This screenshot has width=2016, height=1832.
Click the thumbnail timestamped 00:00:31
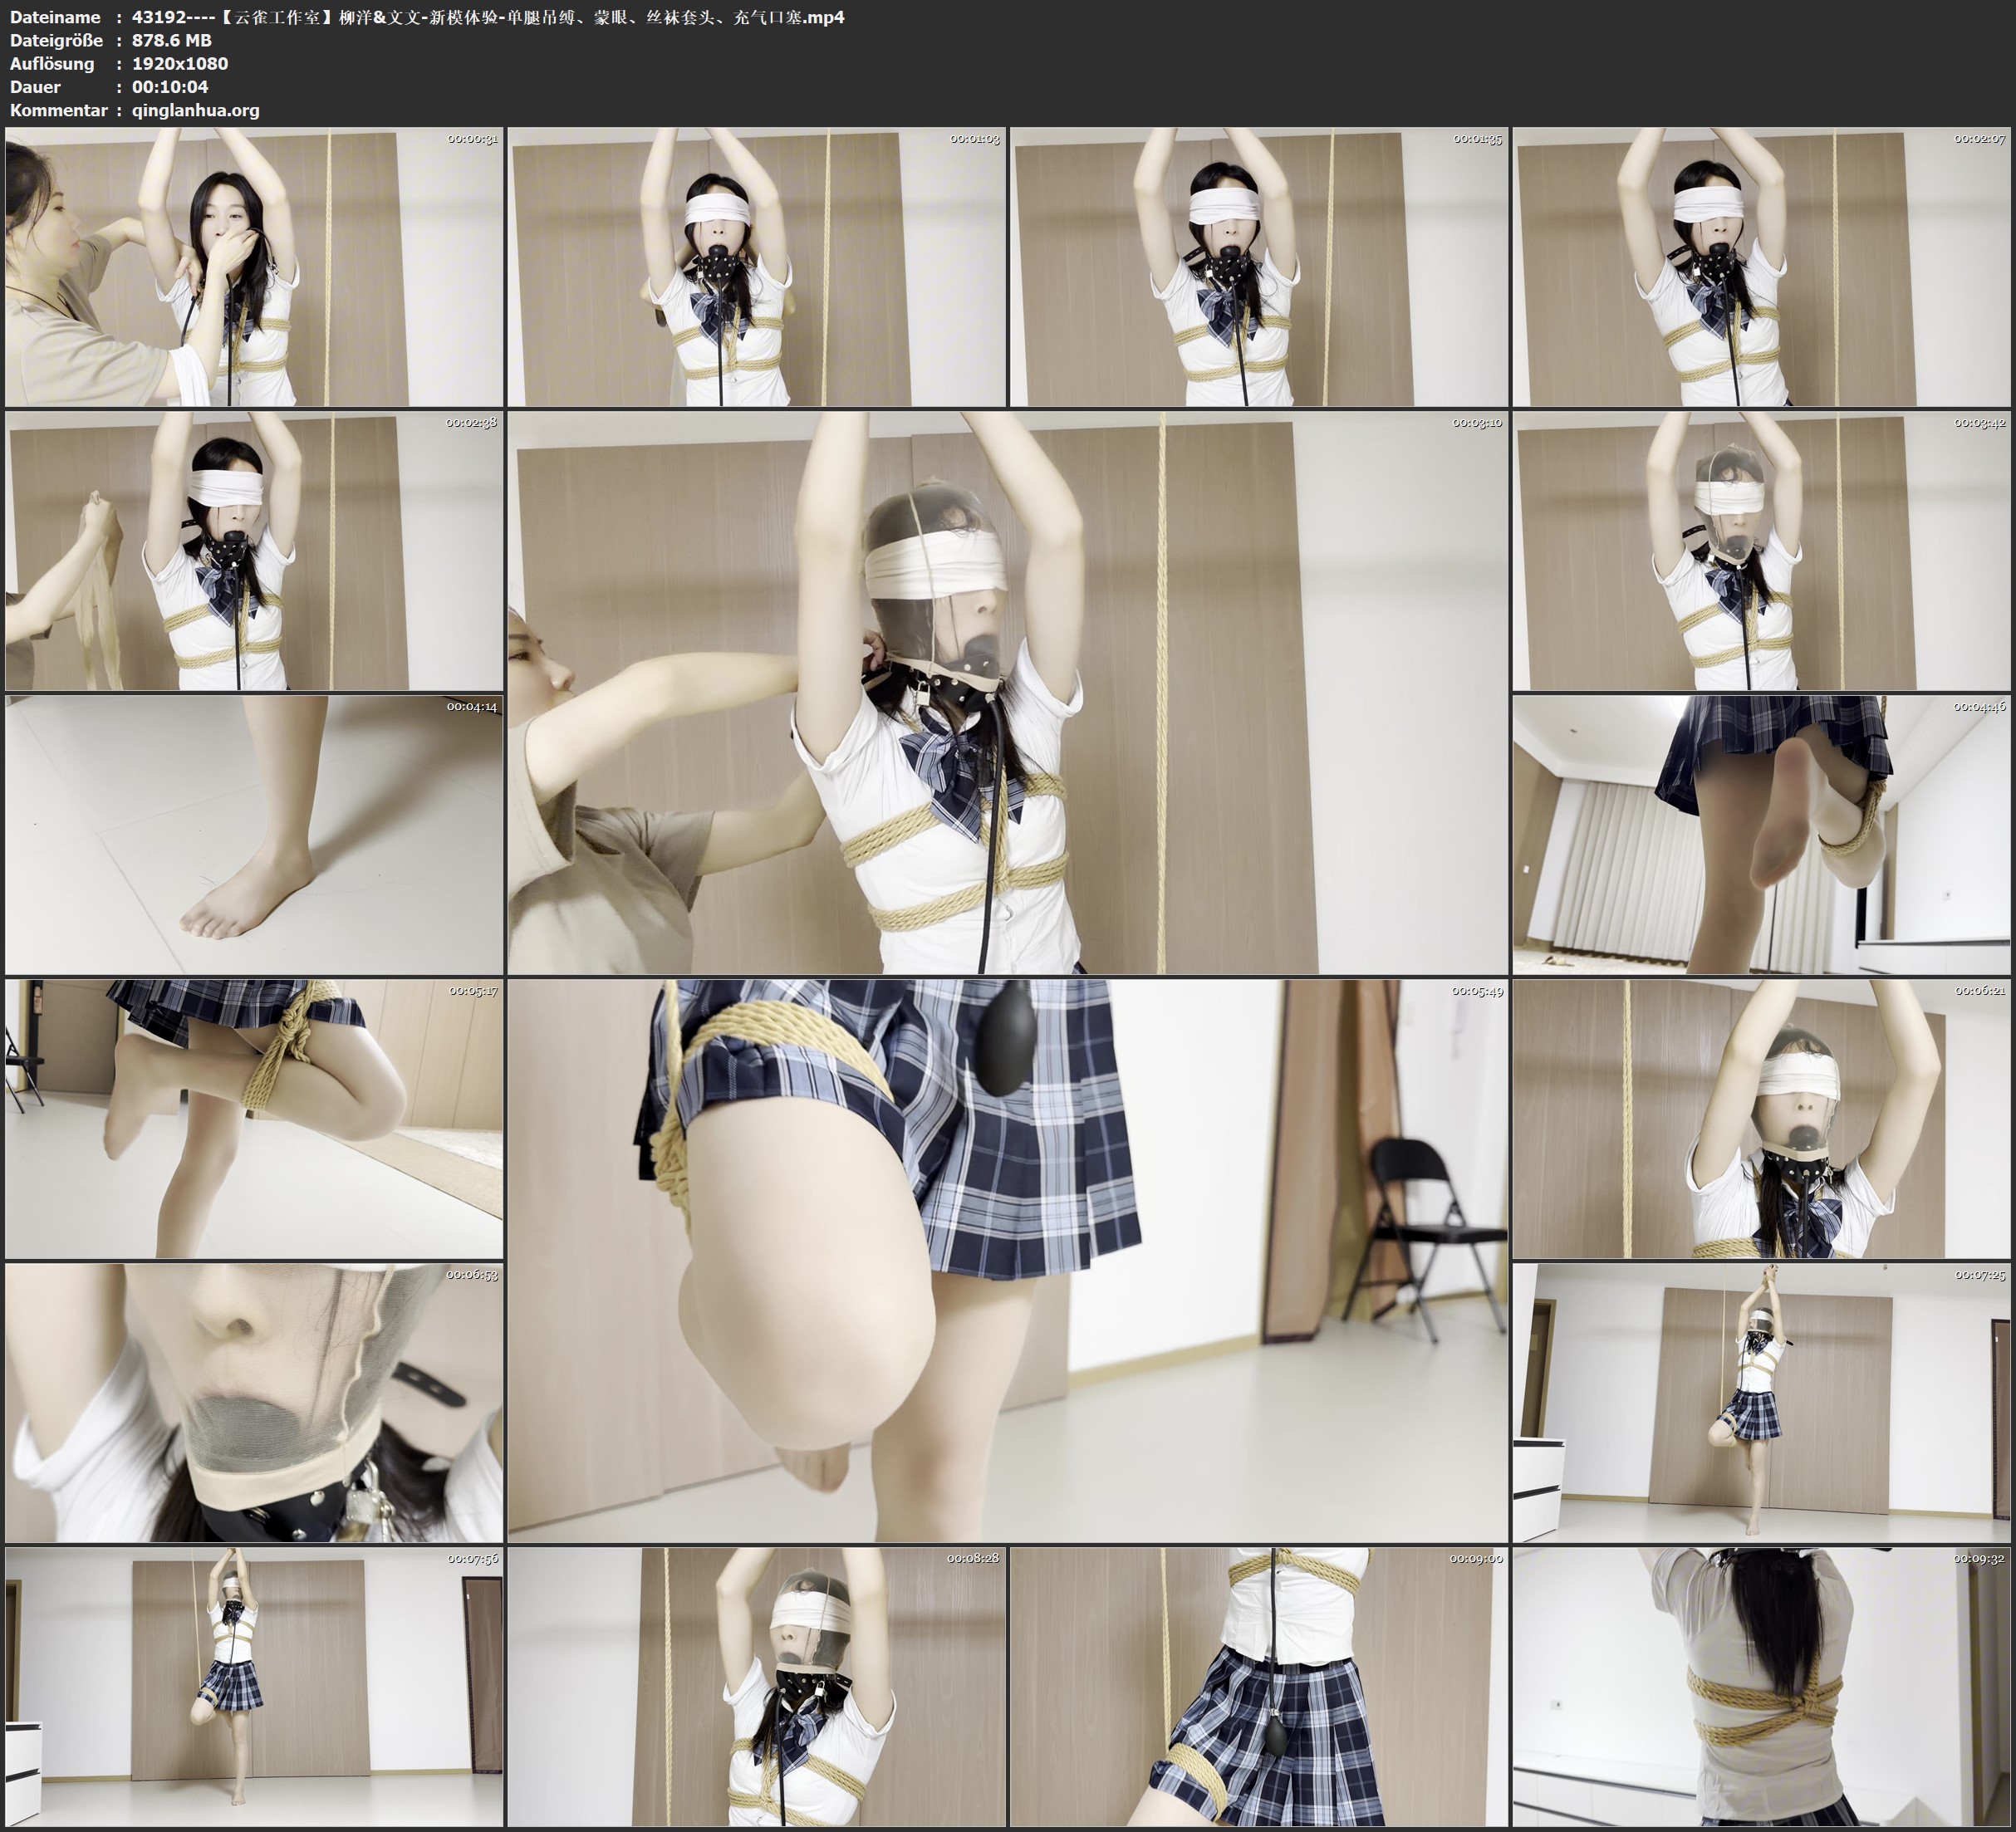point(254,267)
